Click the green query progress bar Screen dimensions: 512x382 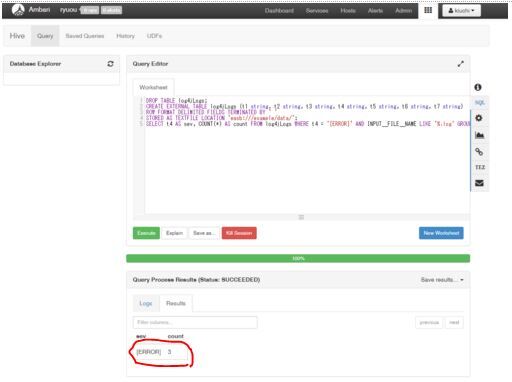tap(298, 258)
